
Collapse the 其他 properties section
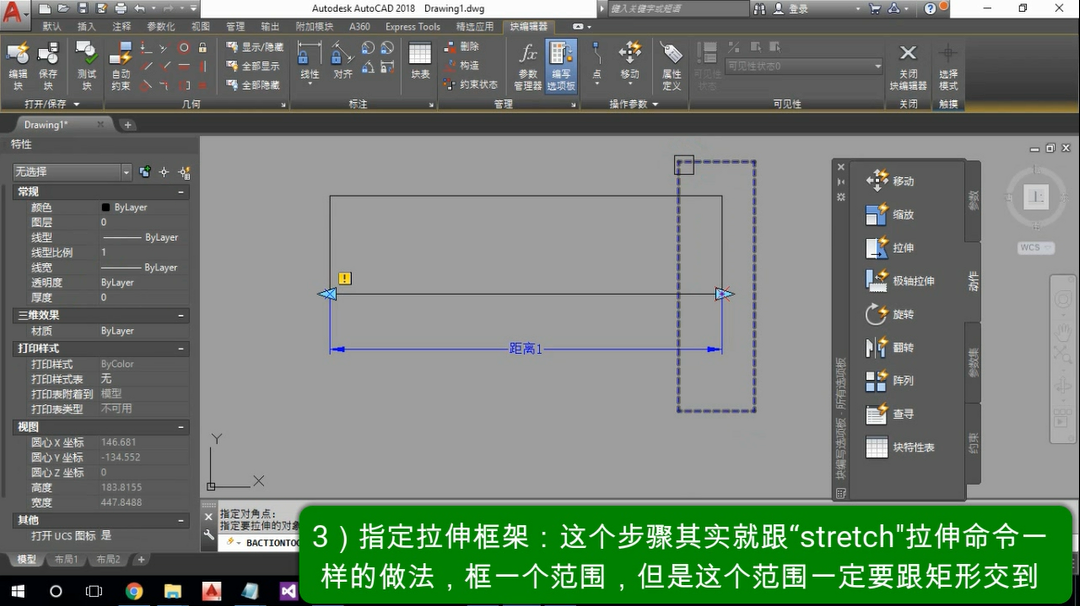coord(181,520)
